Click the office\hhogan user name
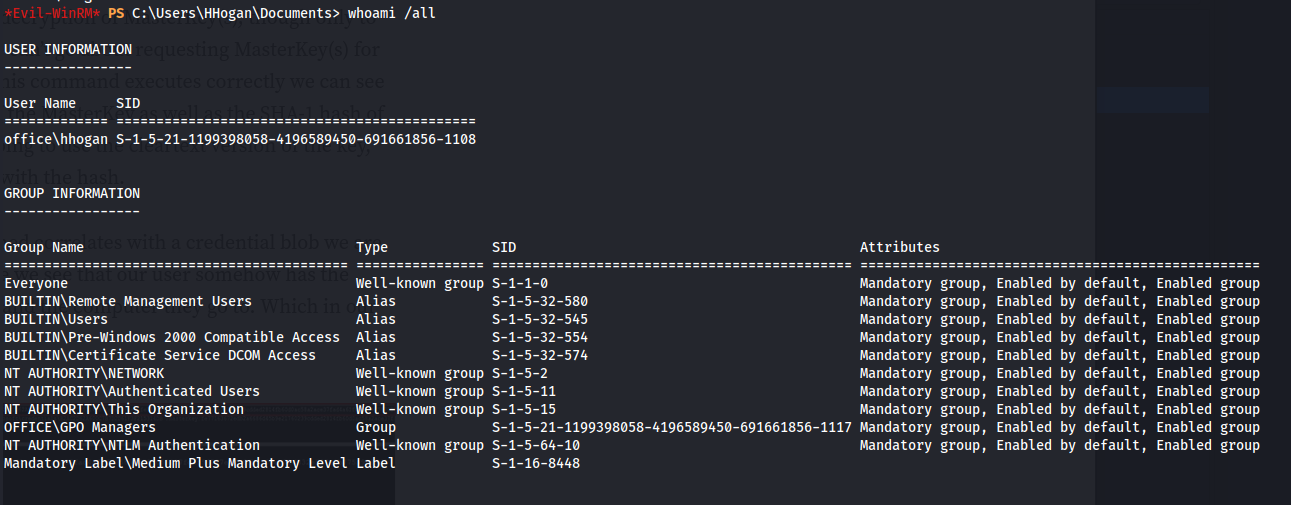The width and height of the screenshot is (1291, 505). pyautogui.click(x=56, y=139)
